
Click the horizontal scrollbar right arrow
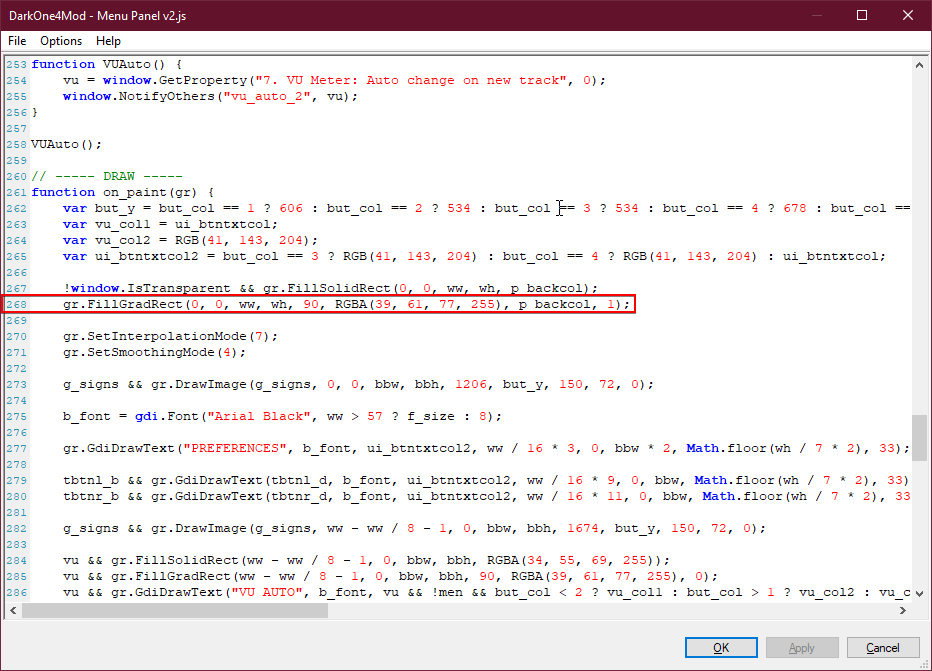pos(902,608)
